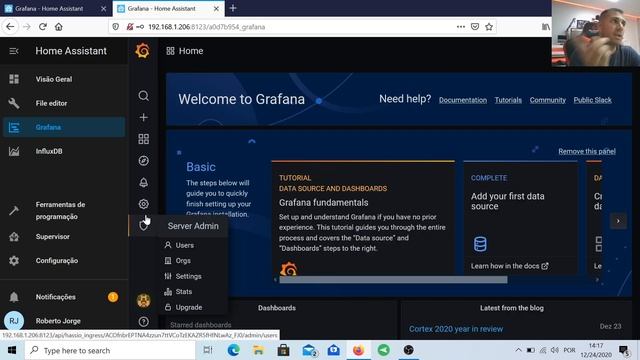Select Upgrade in Server Admin menu
640x360 pixels.
pos(189,307)
